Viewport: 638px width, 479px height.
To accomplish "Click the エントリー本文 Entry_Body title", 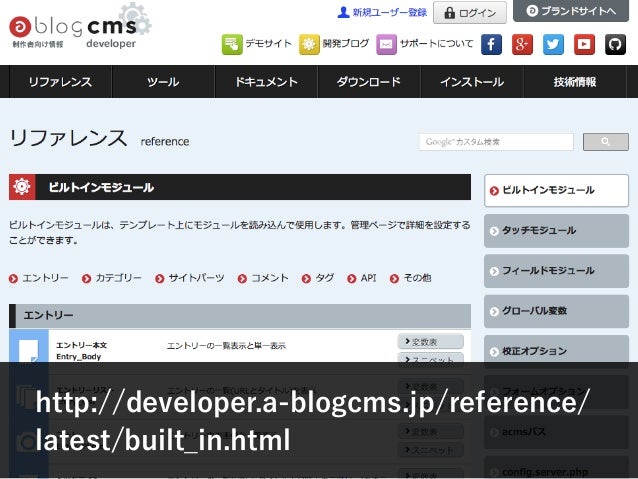I will 81,351.
